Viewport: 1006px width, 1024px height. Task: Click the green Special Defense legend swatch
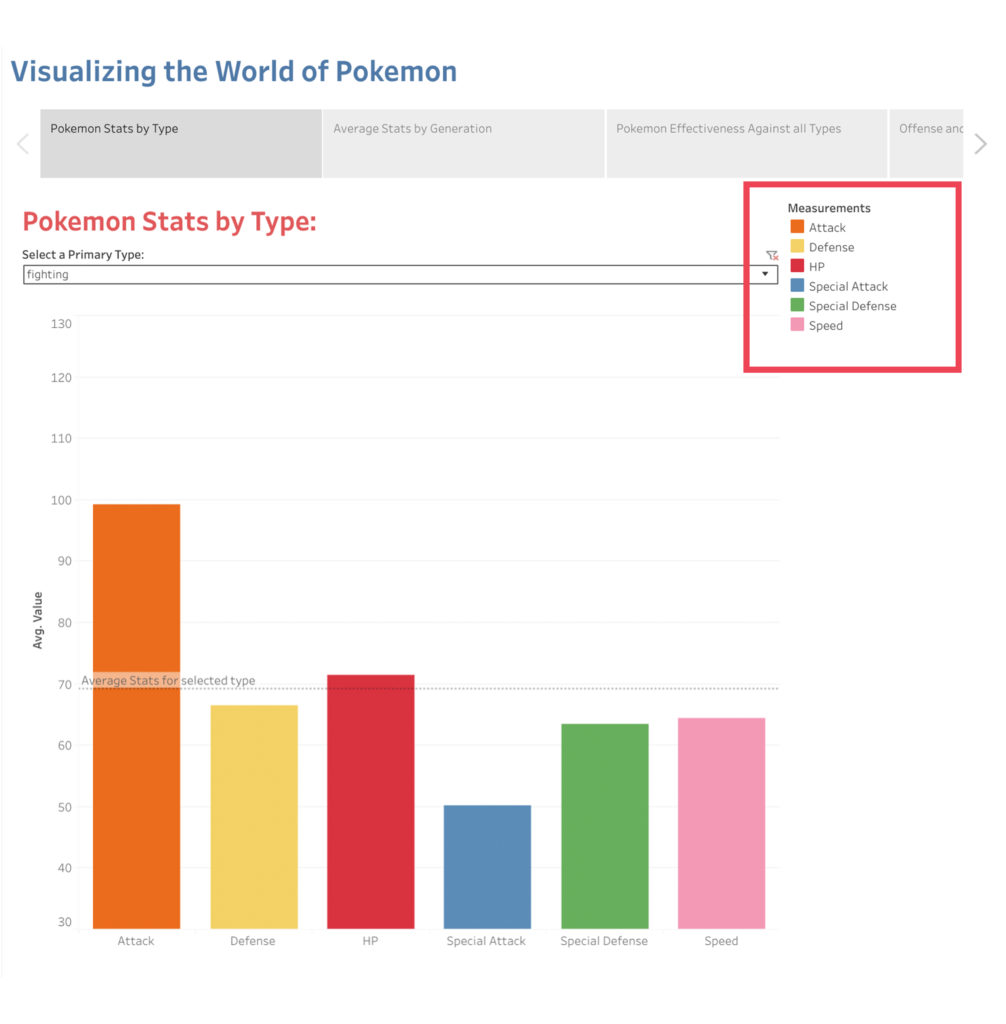[797, 306]
